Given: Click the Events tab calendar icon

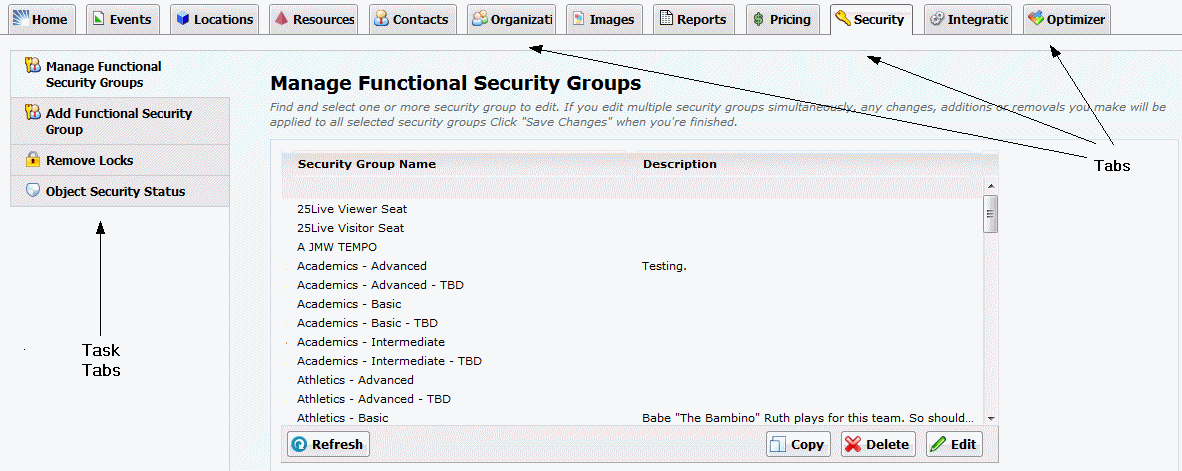Looking at the screenshot, I should [98, 19].
